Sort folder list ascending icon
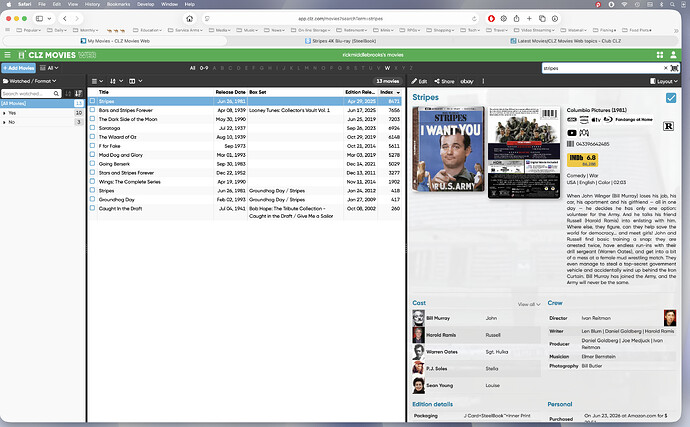Image resolution: width=690 pixels, height=427 pixels. pyautogui.click(x=68, y=94)
